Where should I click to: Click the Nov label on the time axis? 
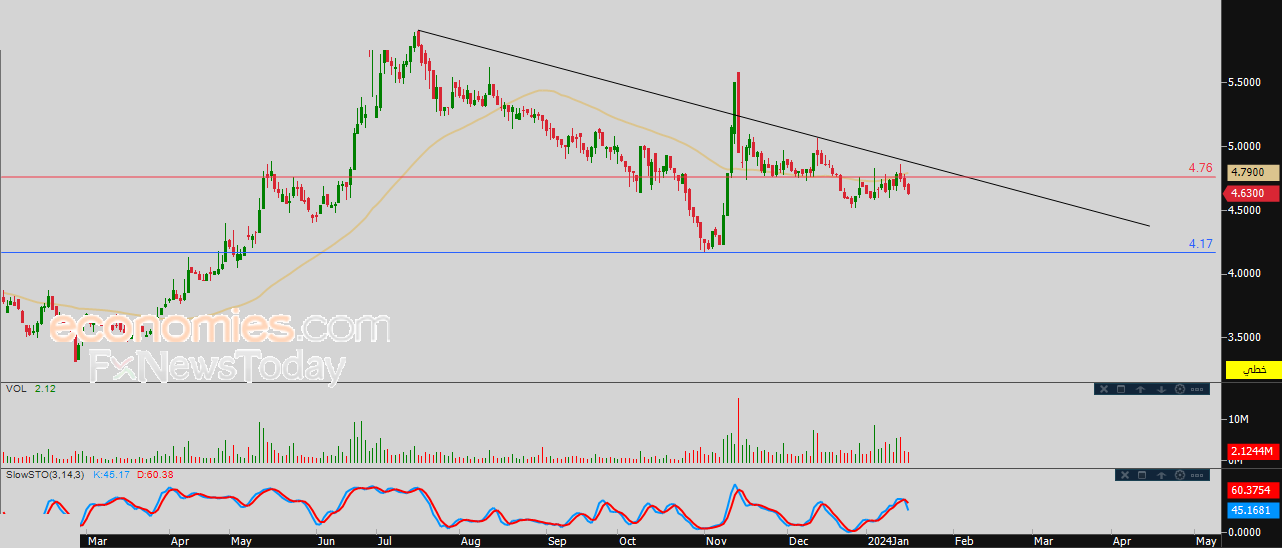(717, 541)
